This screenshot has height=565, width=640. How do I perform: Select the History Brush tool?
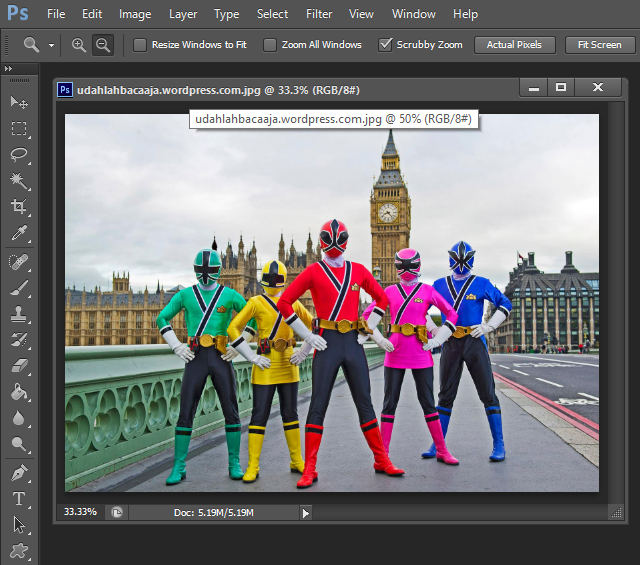[19, 340]
